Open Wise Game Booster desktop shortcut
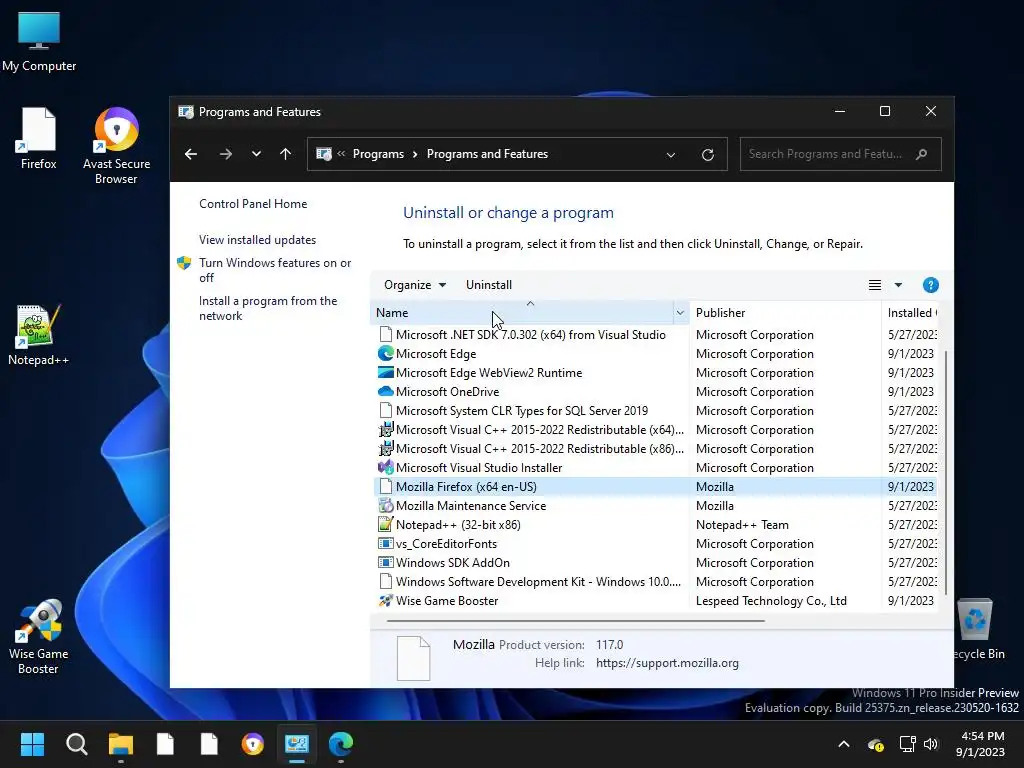Viewport: 1024px width, 768px height. (x=38, y=636)
